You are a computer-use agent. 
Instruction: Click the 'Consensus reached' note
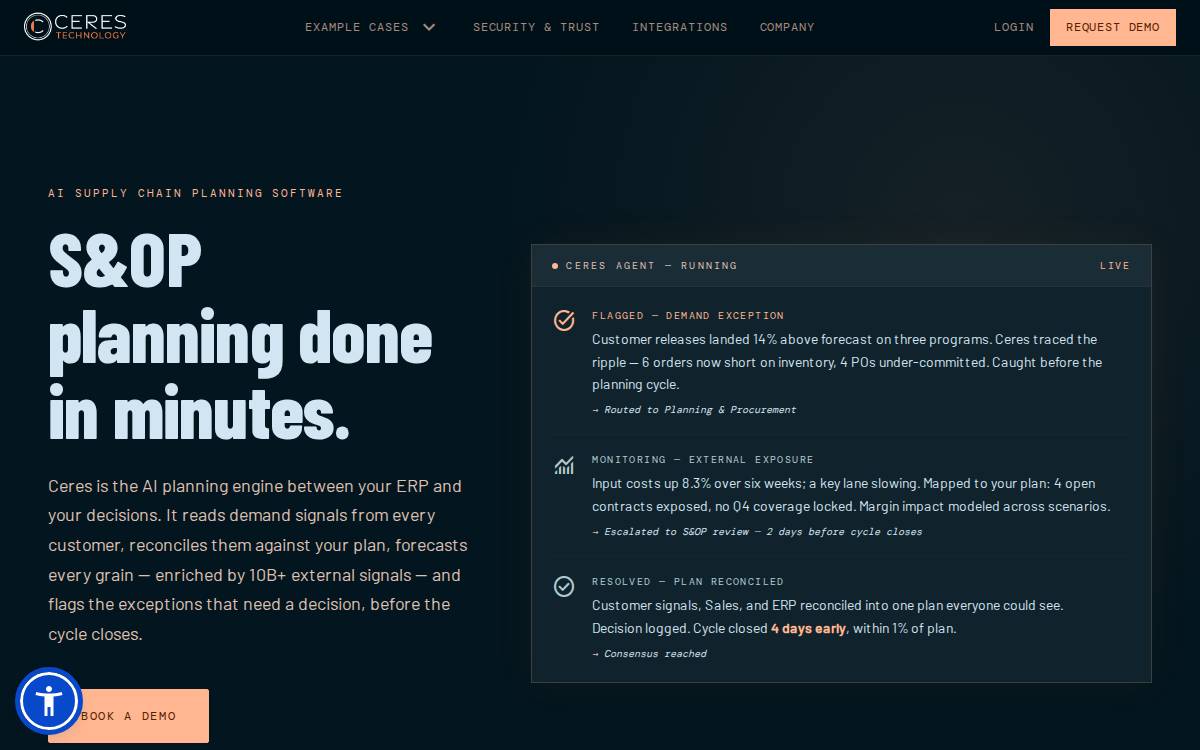tap(649, 654)
